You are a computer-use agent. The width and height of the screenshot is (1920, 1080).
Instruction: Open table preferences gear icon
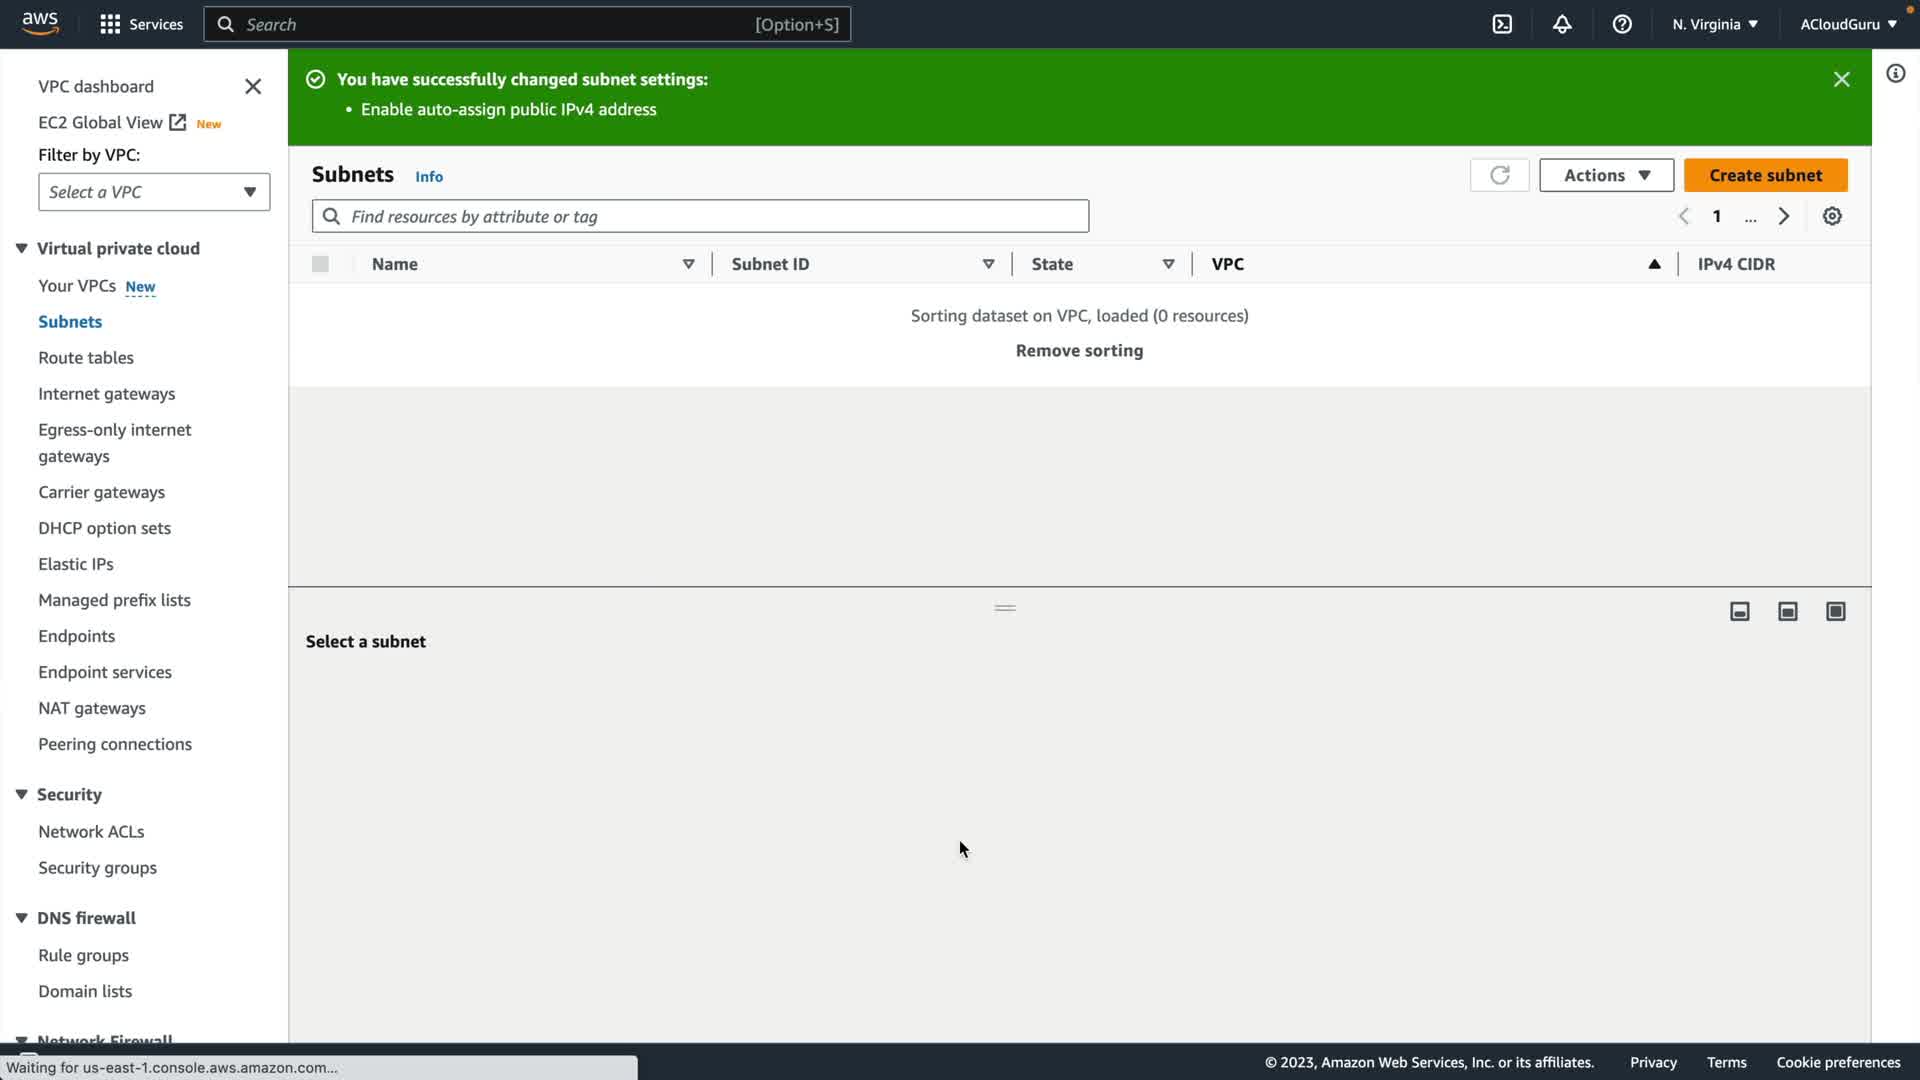[1832, 216]
